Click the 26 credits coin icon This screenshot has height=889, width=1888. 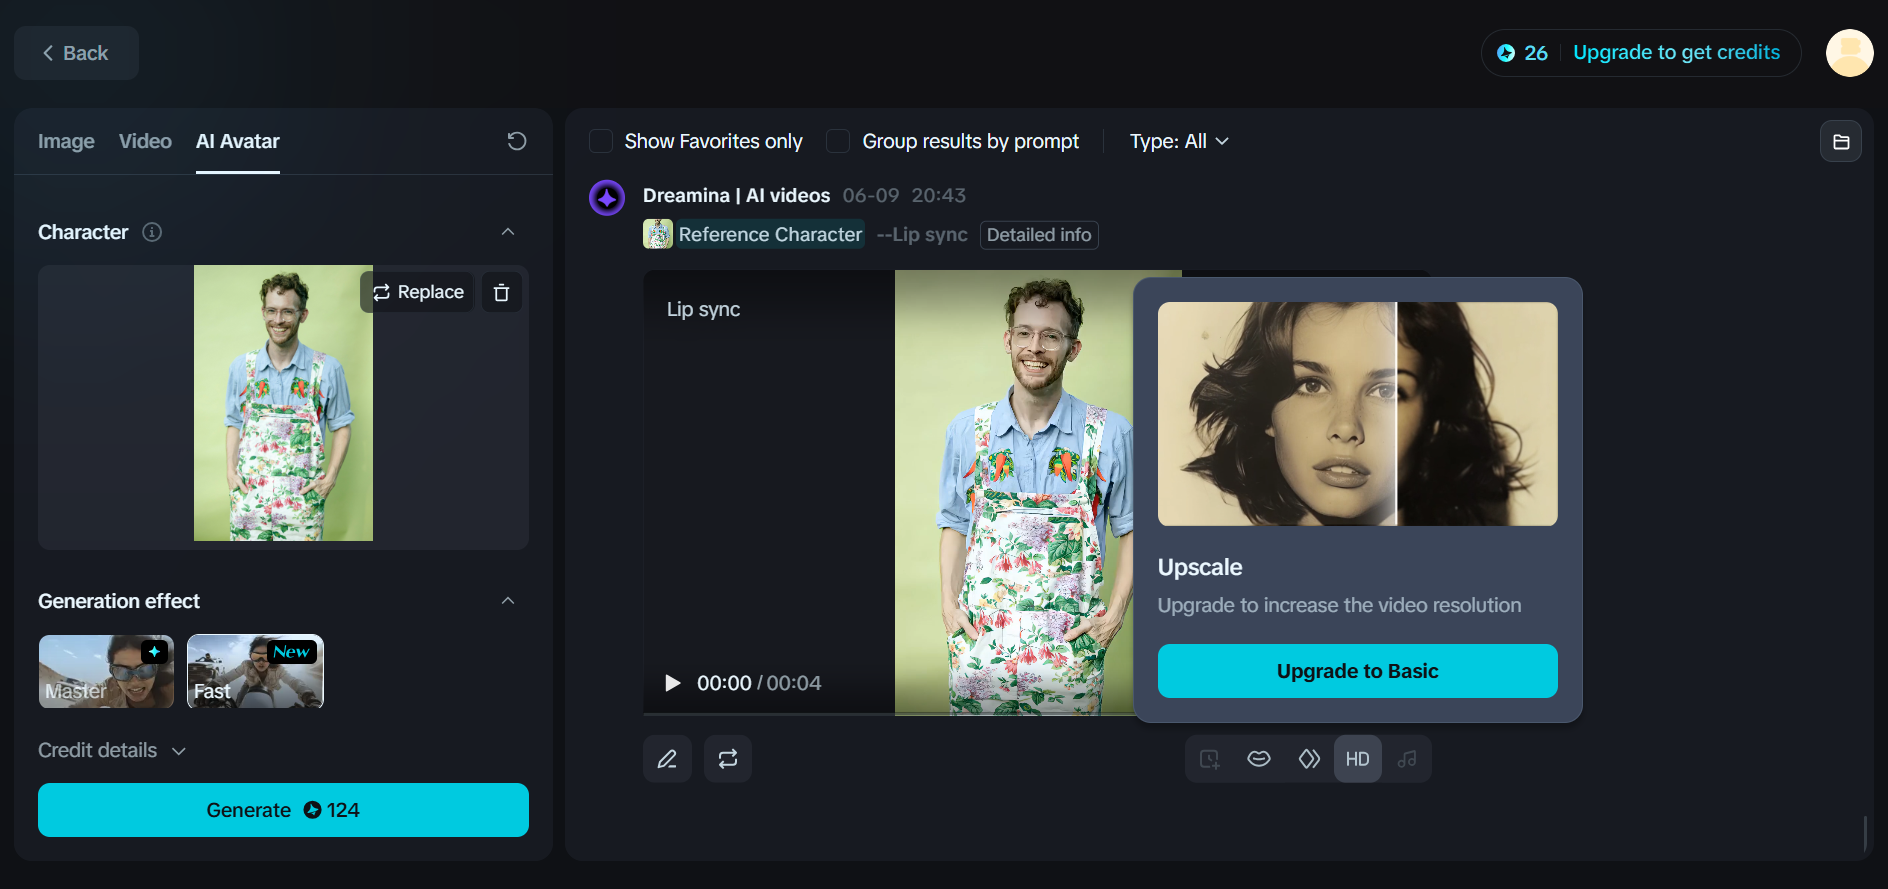click(x=1506, y=53)
